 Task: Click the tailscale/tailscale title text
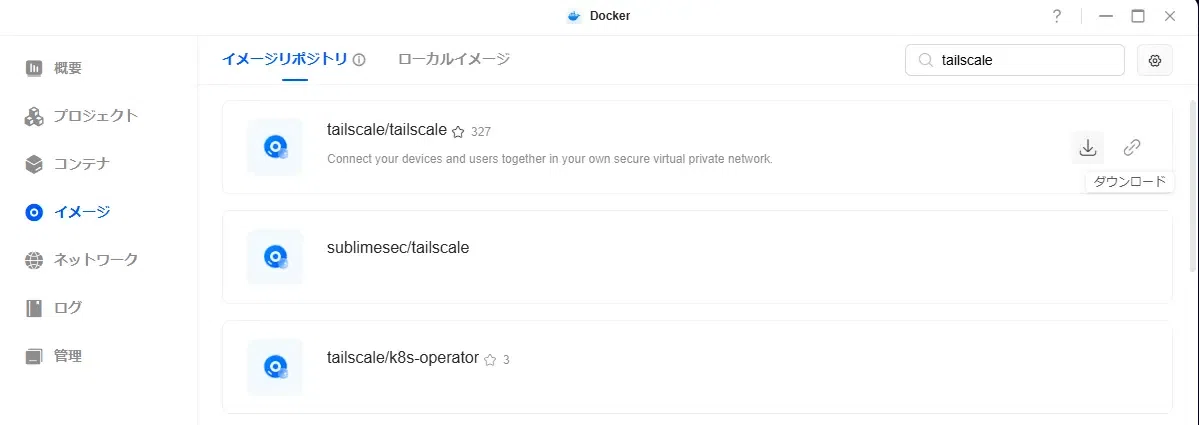coord(386,130)
